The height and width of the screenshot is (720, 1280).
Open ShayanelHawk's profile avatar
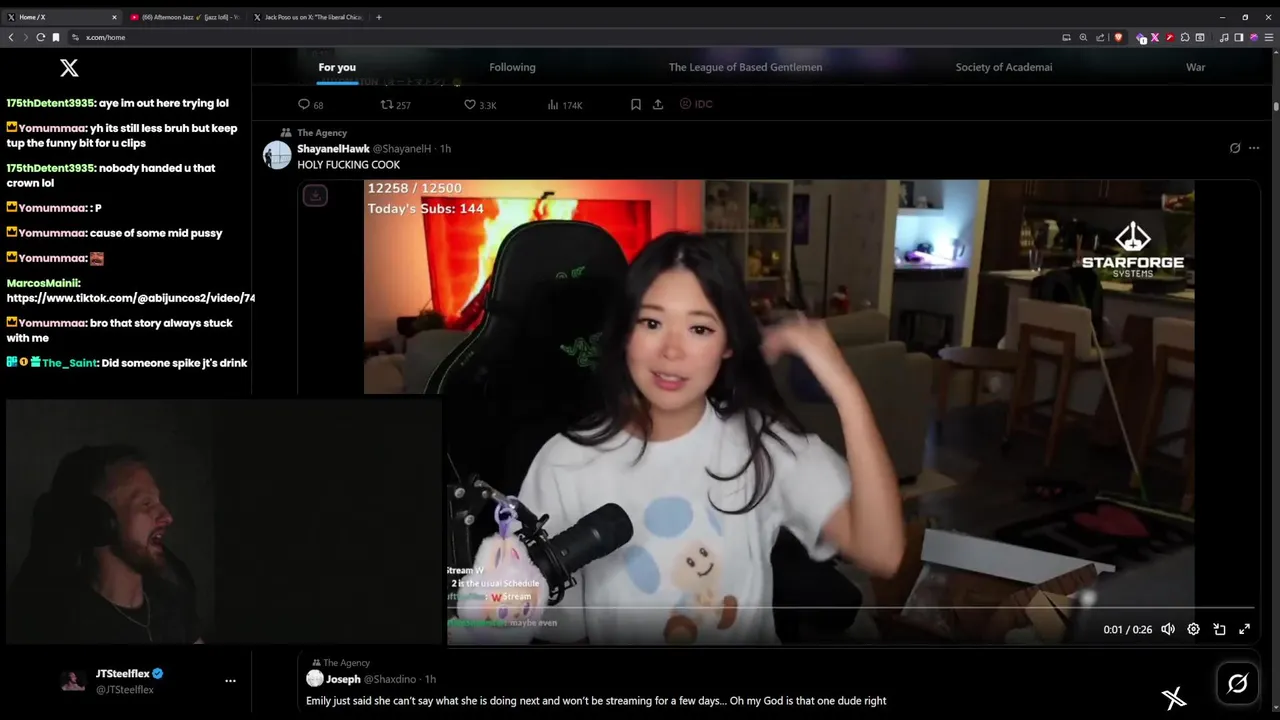[x=277, y=155]
